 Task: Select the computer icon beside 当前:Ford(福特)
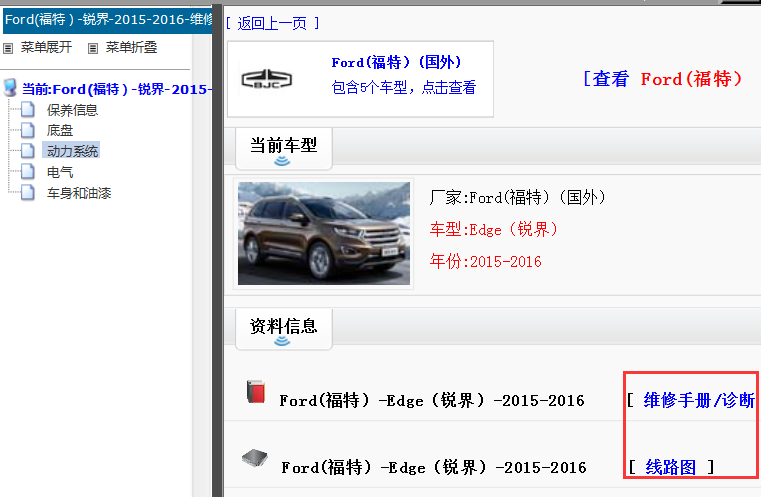10,88
